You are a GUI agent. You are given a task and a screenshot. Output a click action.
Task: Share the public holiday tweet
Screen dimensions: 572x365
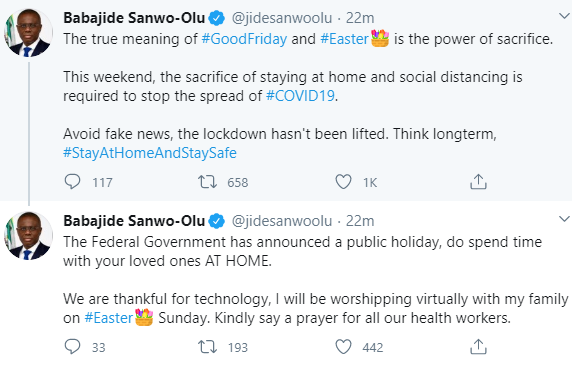point(478,347)
